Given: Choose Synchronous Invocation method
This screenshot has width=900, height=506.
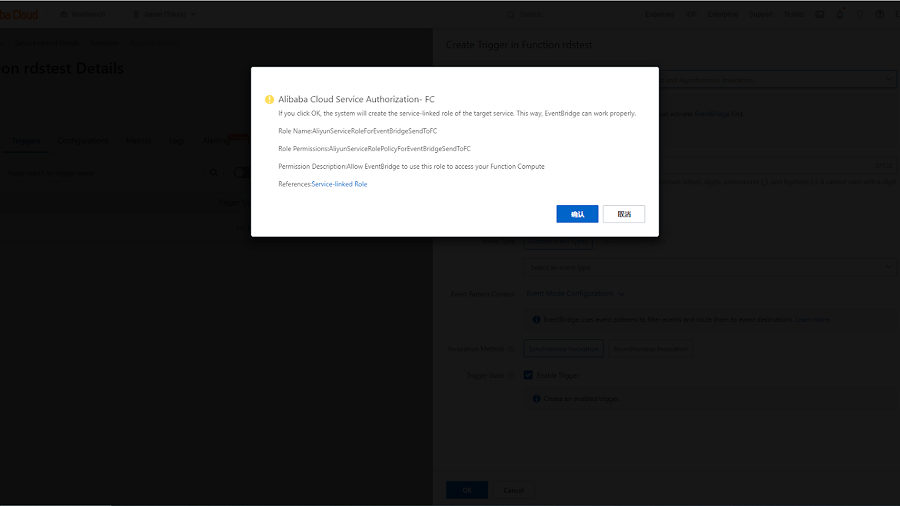Looking at the screenshot, I should click(x=563, y=349).
